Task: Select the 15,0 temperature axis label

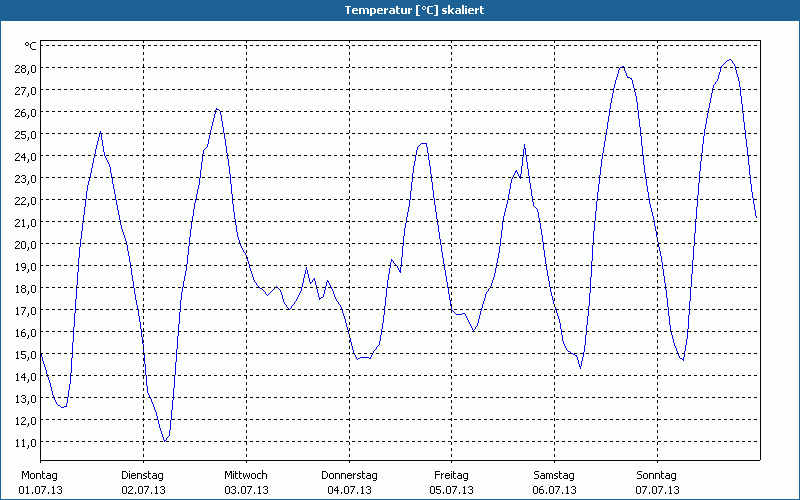Action: 26,355
